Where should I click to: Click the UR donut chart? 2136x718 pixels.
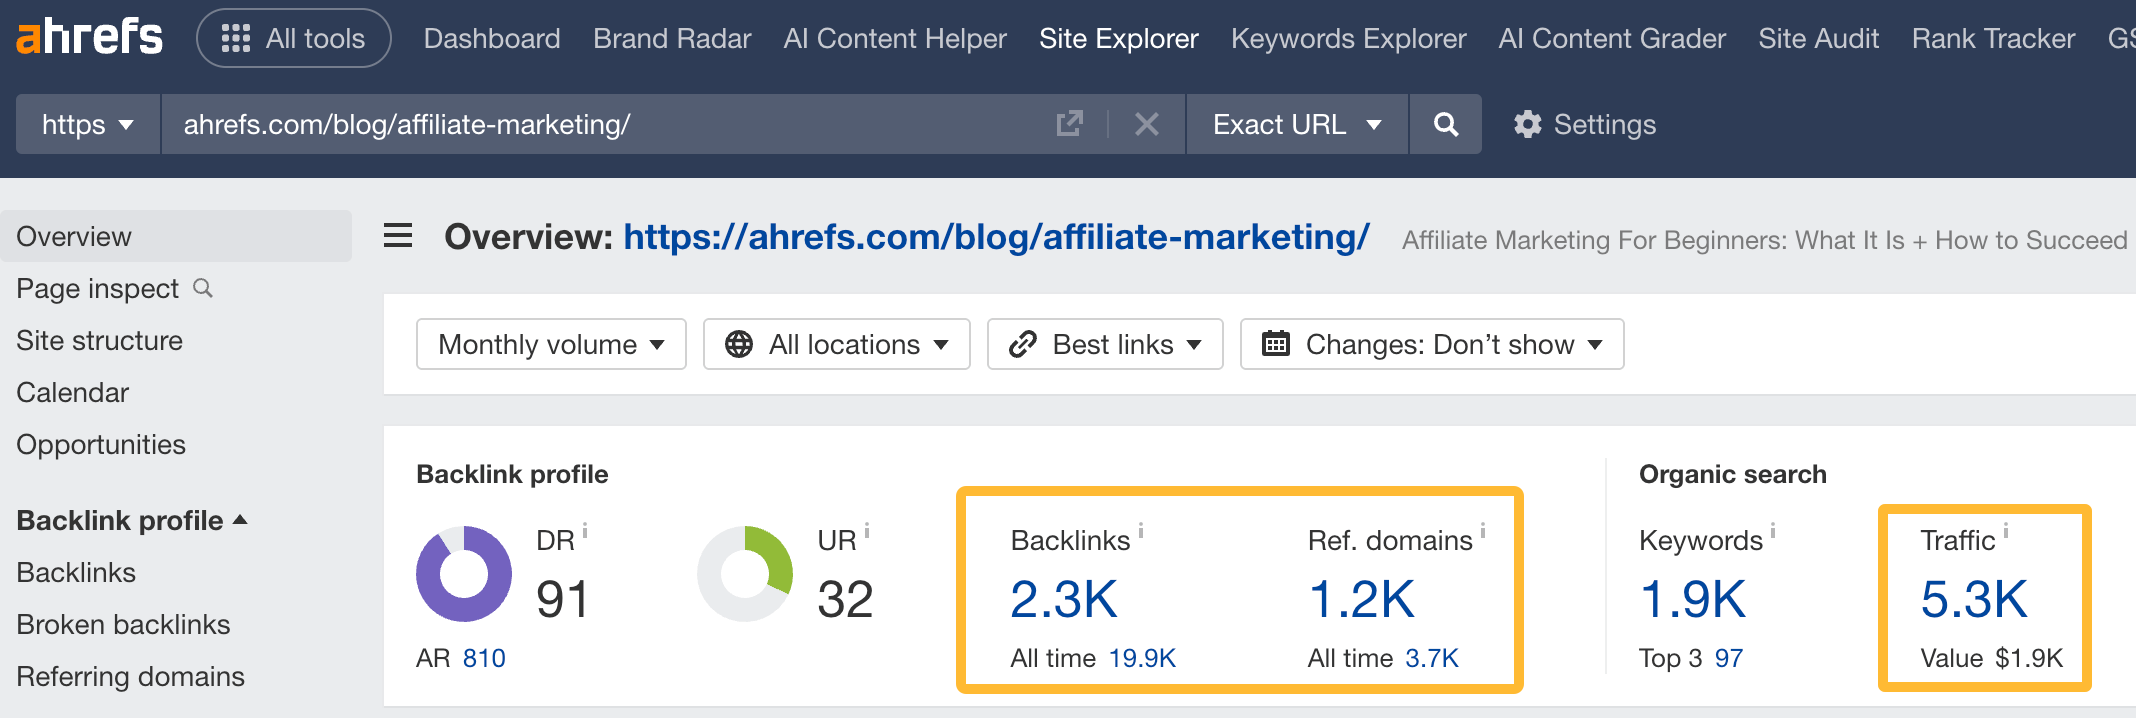coord(745,574)
